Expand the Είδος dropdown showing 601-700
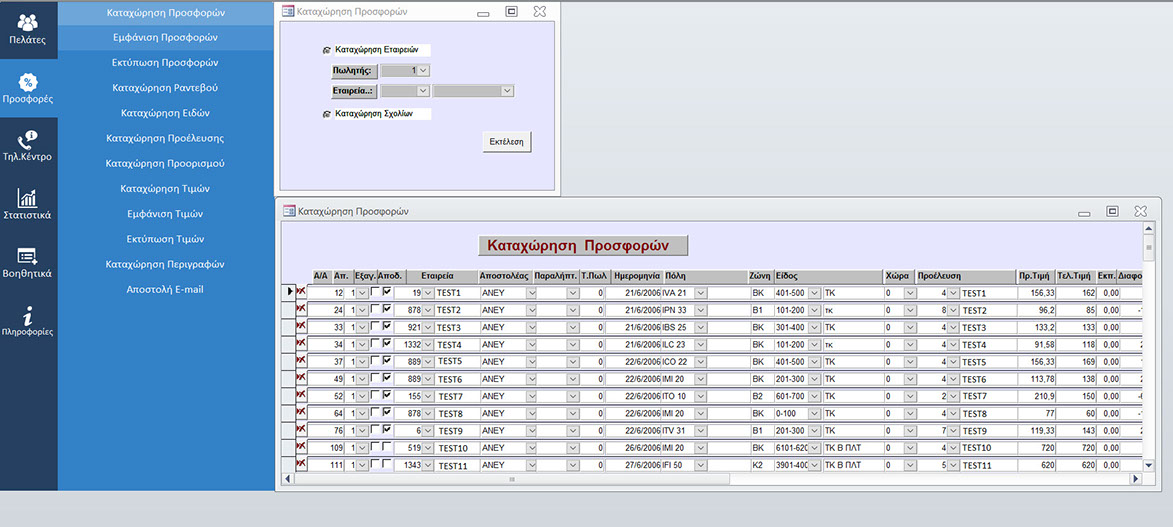 pyautogui.click(x=814, y=396)
